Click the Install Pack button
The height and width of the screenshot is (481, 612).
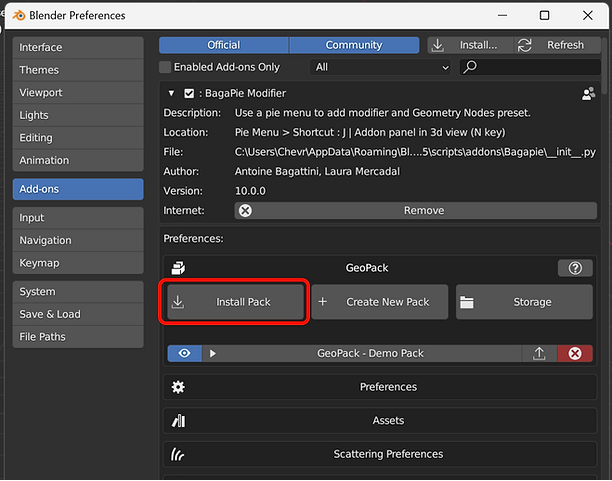tap(233, 302)
